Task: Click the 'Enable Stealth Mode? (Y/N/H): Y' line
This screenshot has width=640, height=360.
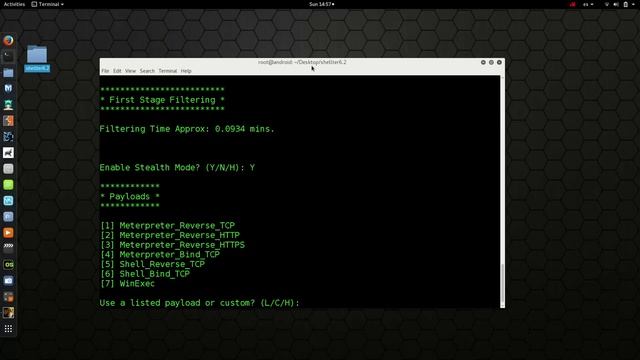Action: (x=177, y=167)
